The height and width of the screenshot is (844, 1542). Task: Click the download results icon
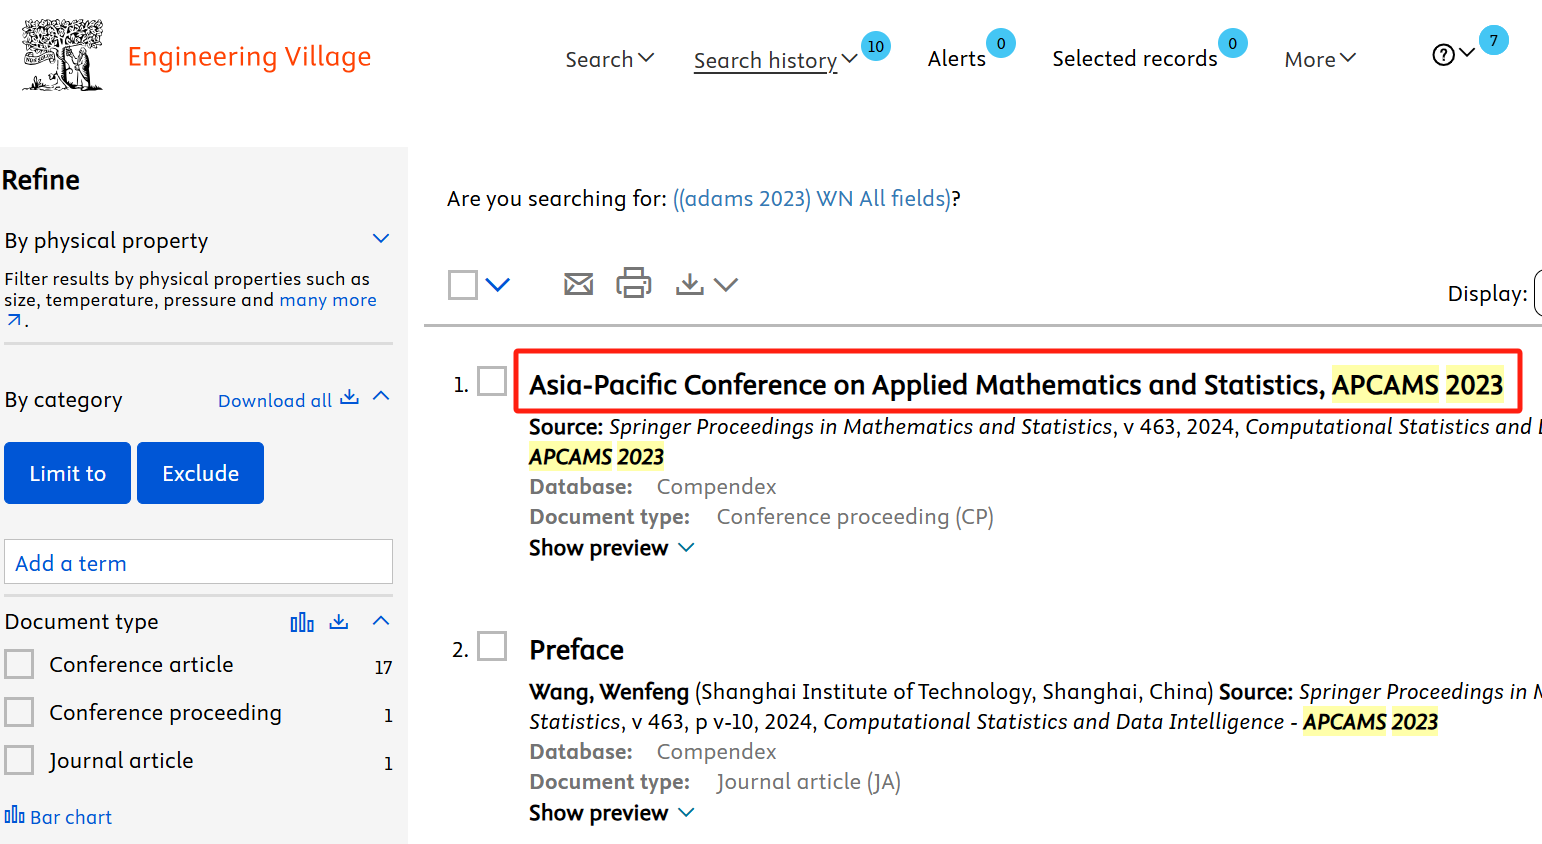tap(689, 285)
